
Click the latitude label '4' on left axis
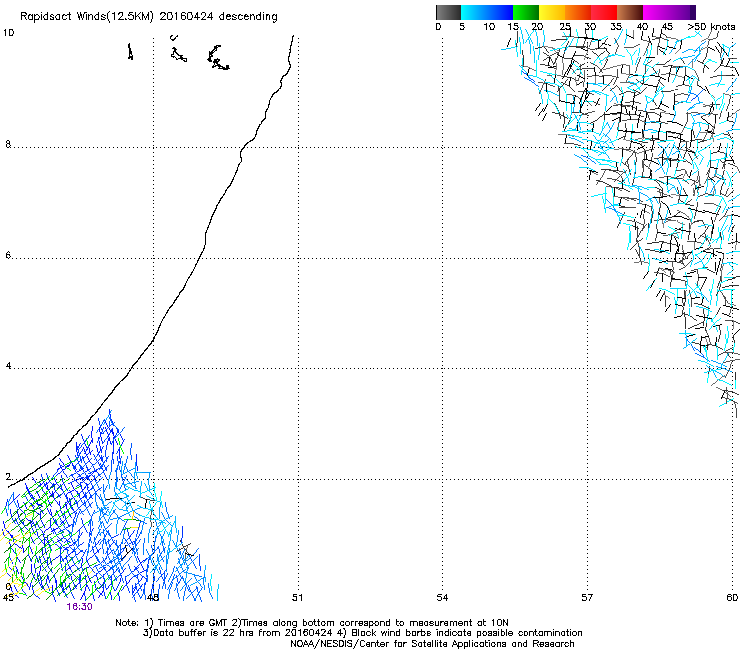(x=8, y=366)
